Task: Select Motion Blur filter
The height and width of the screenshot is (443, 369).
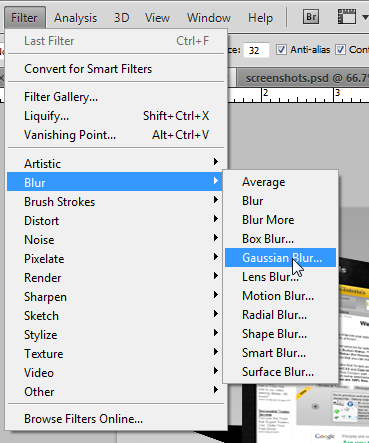Action: tap(280, 296)
